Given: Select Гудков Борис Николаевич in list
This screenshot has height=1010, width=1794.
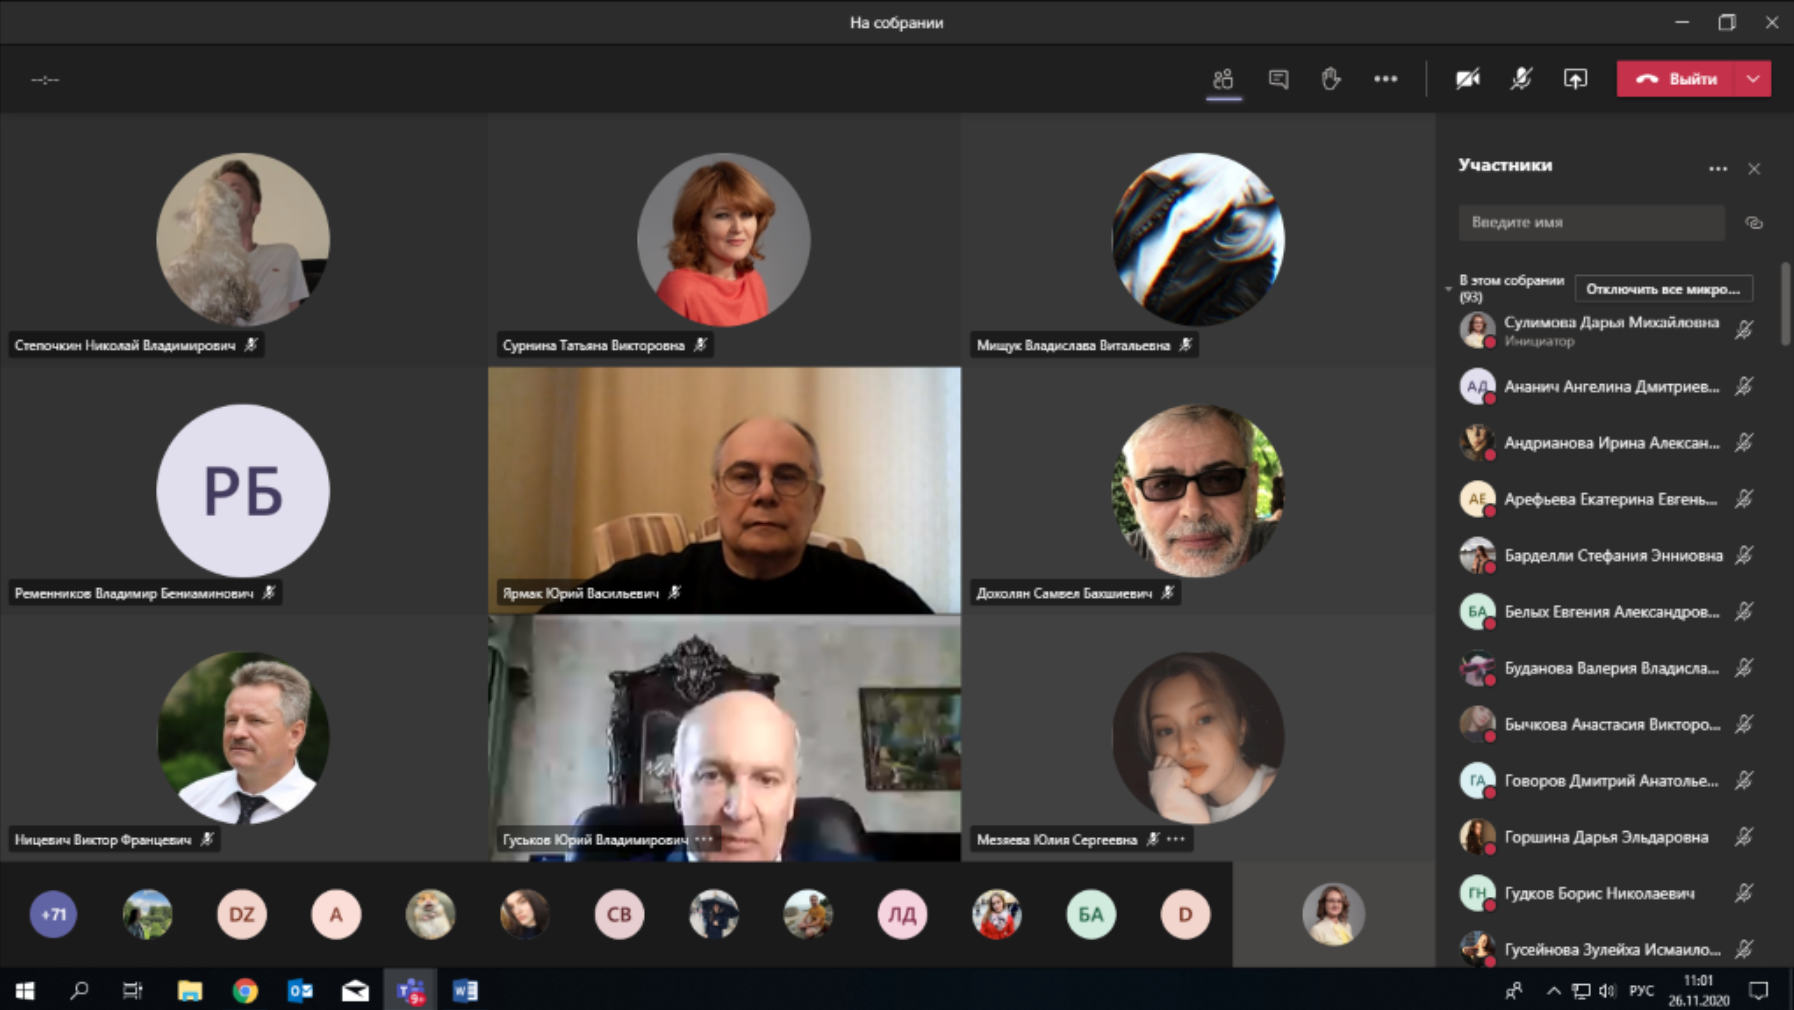Looking at the screenshot, I should tap(1598, 894).
